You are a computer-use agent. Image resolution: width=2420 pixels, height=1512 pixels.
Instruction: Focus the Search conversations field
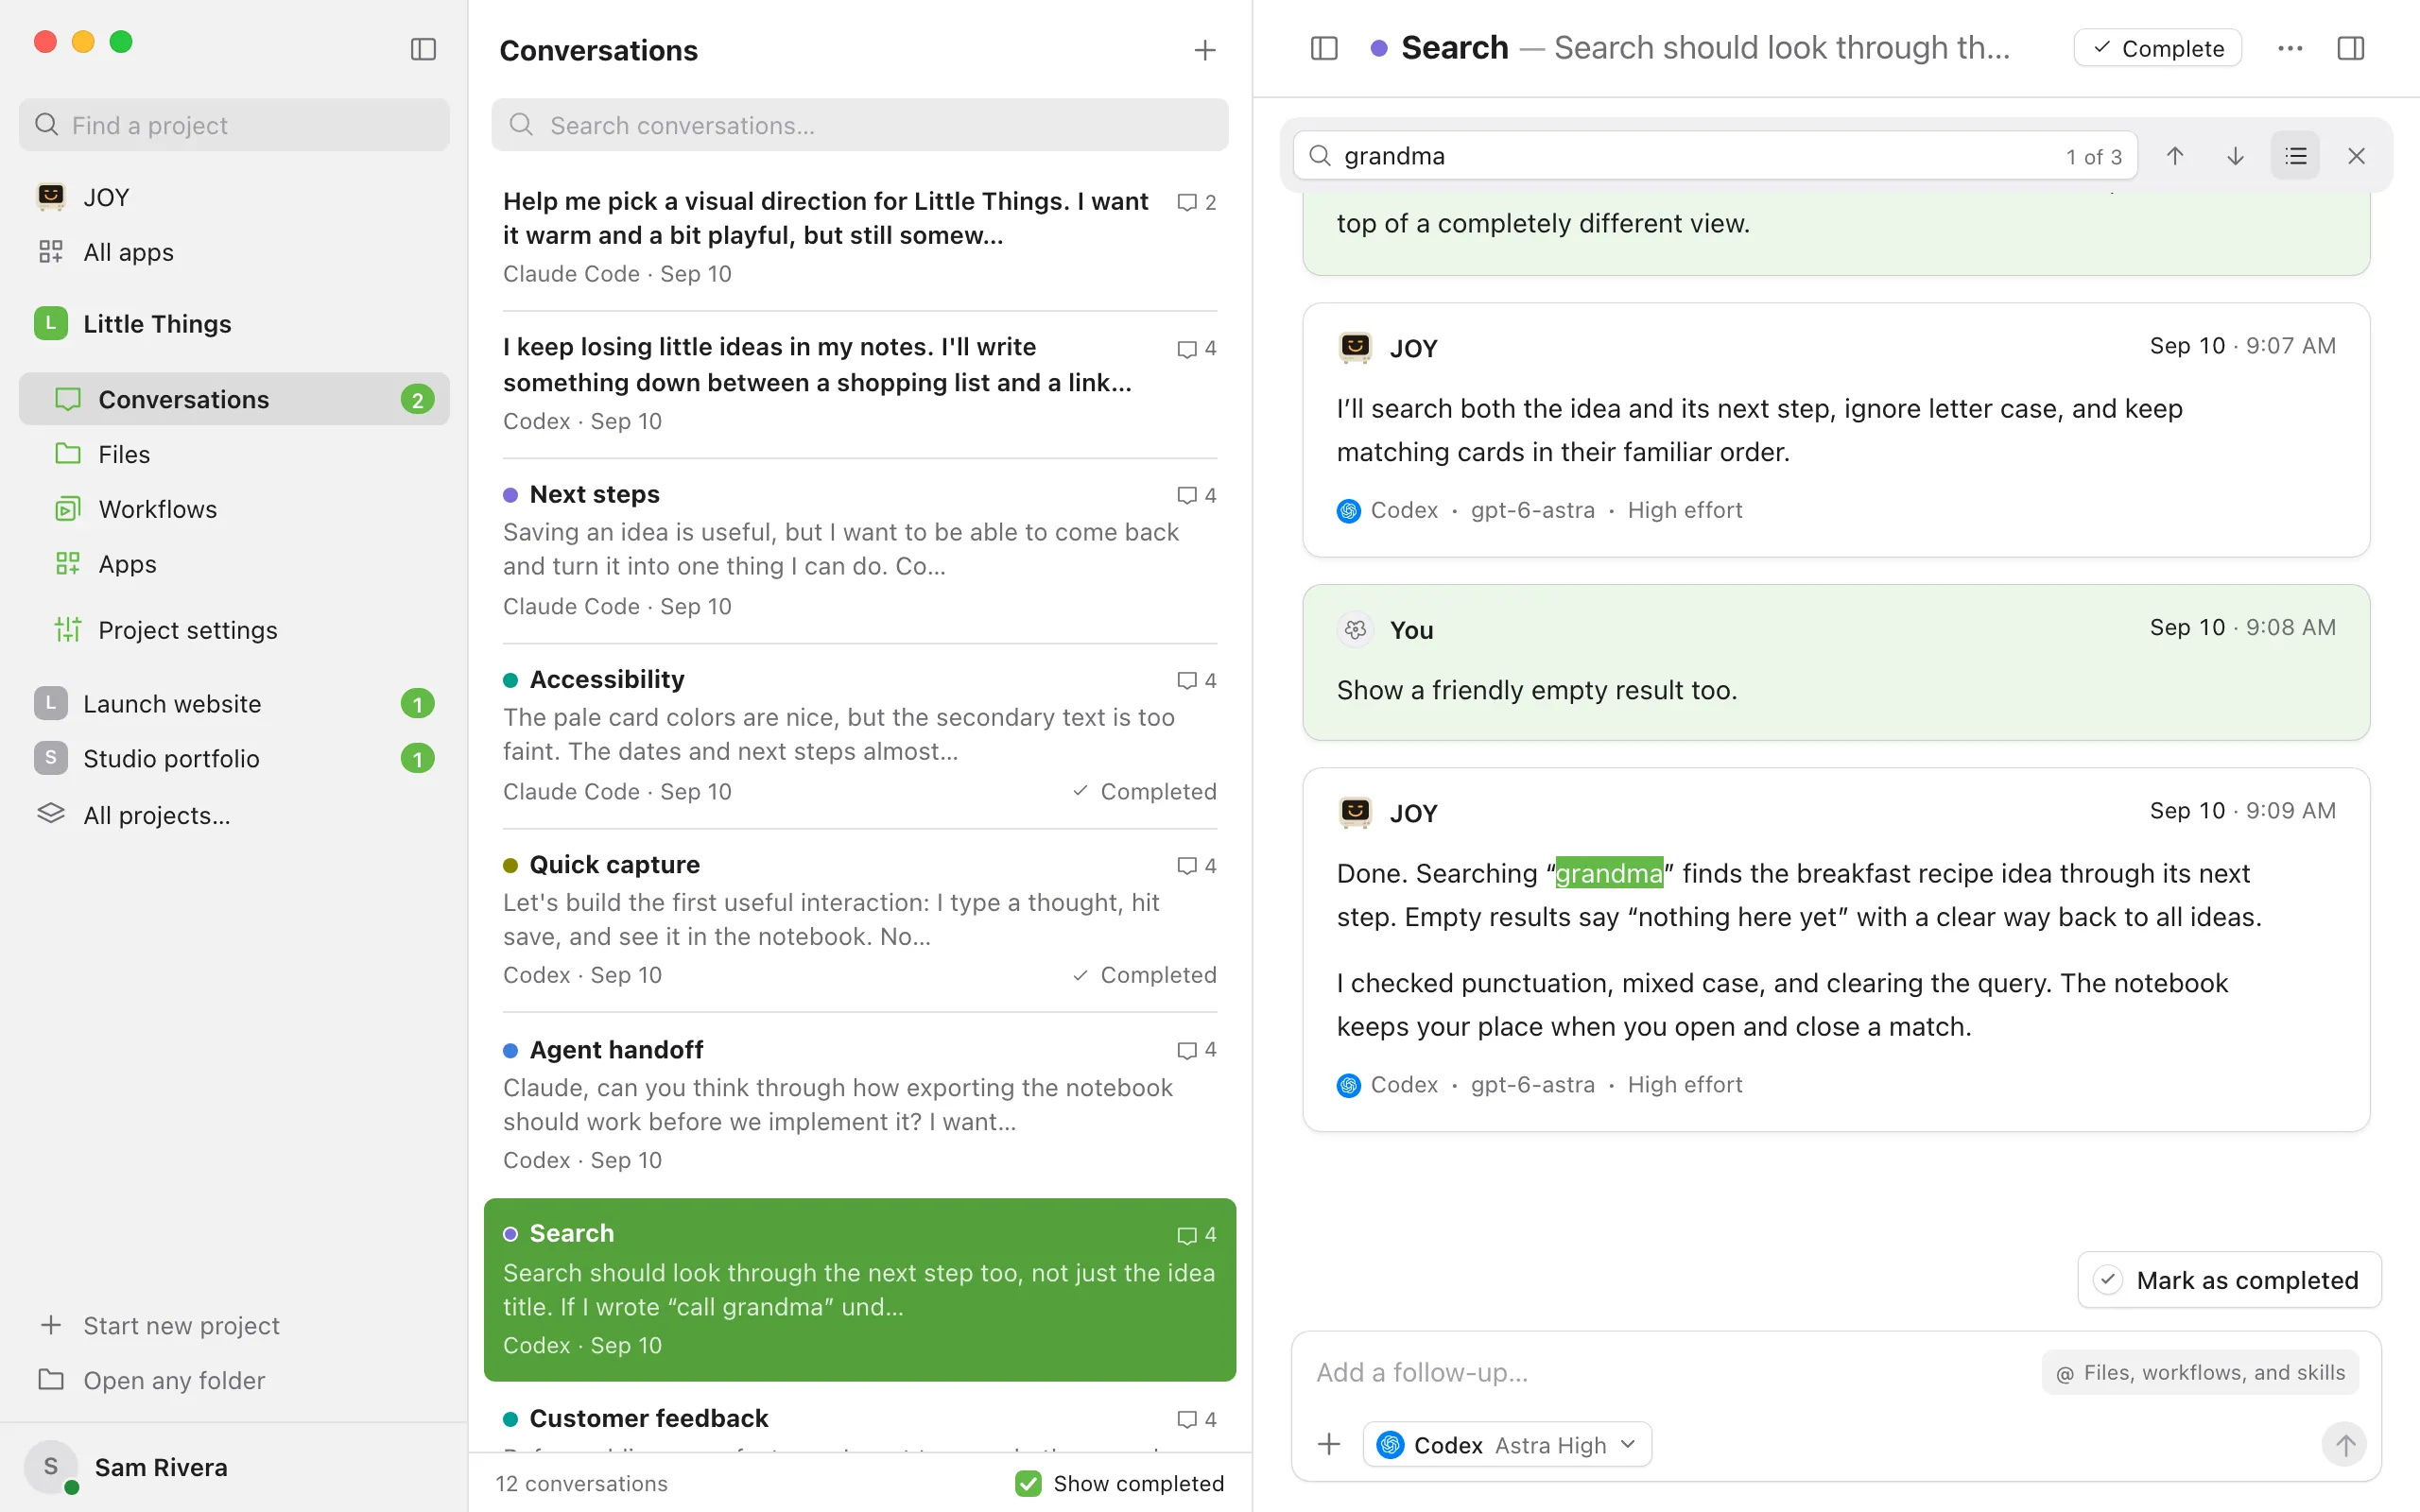(860, 125)
